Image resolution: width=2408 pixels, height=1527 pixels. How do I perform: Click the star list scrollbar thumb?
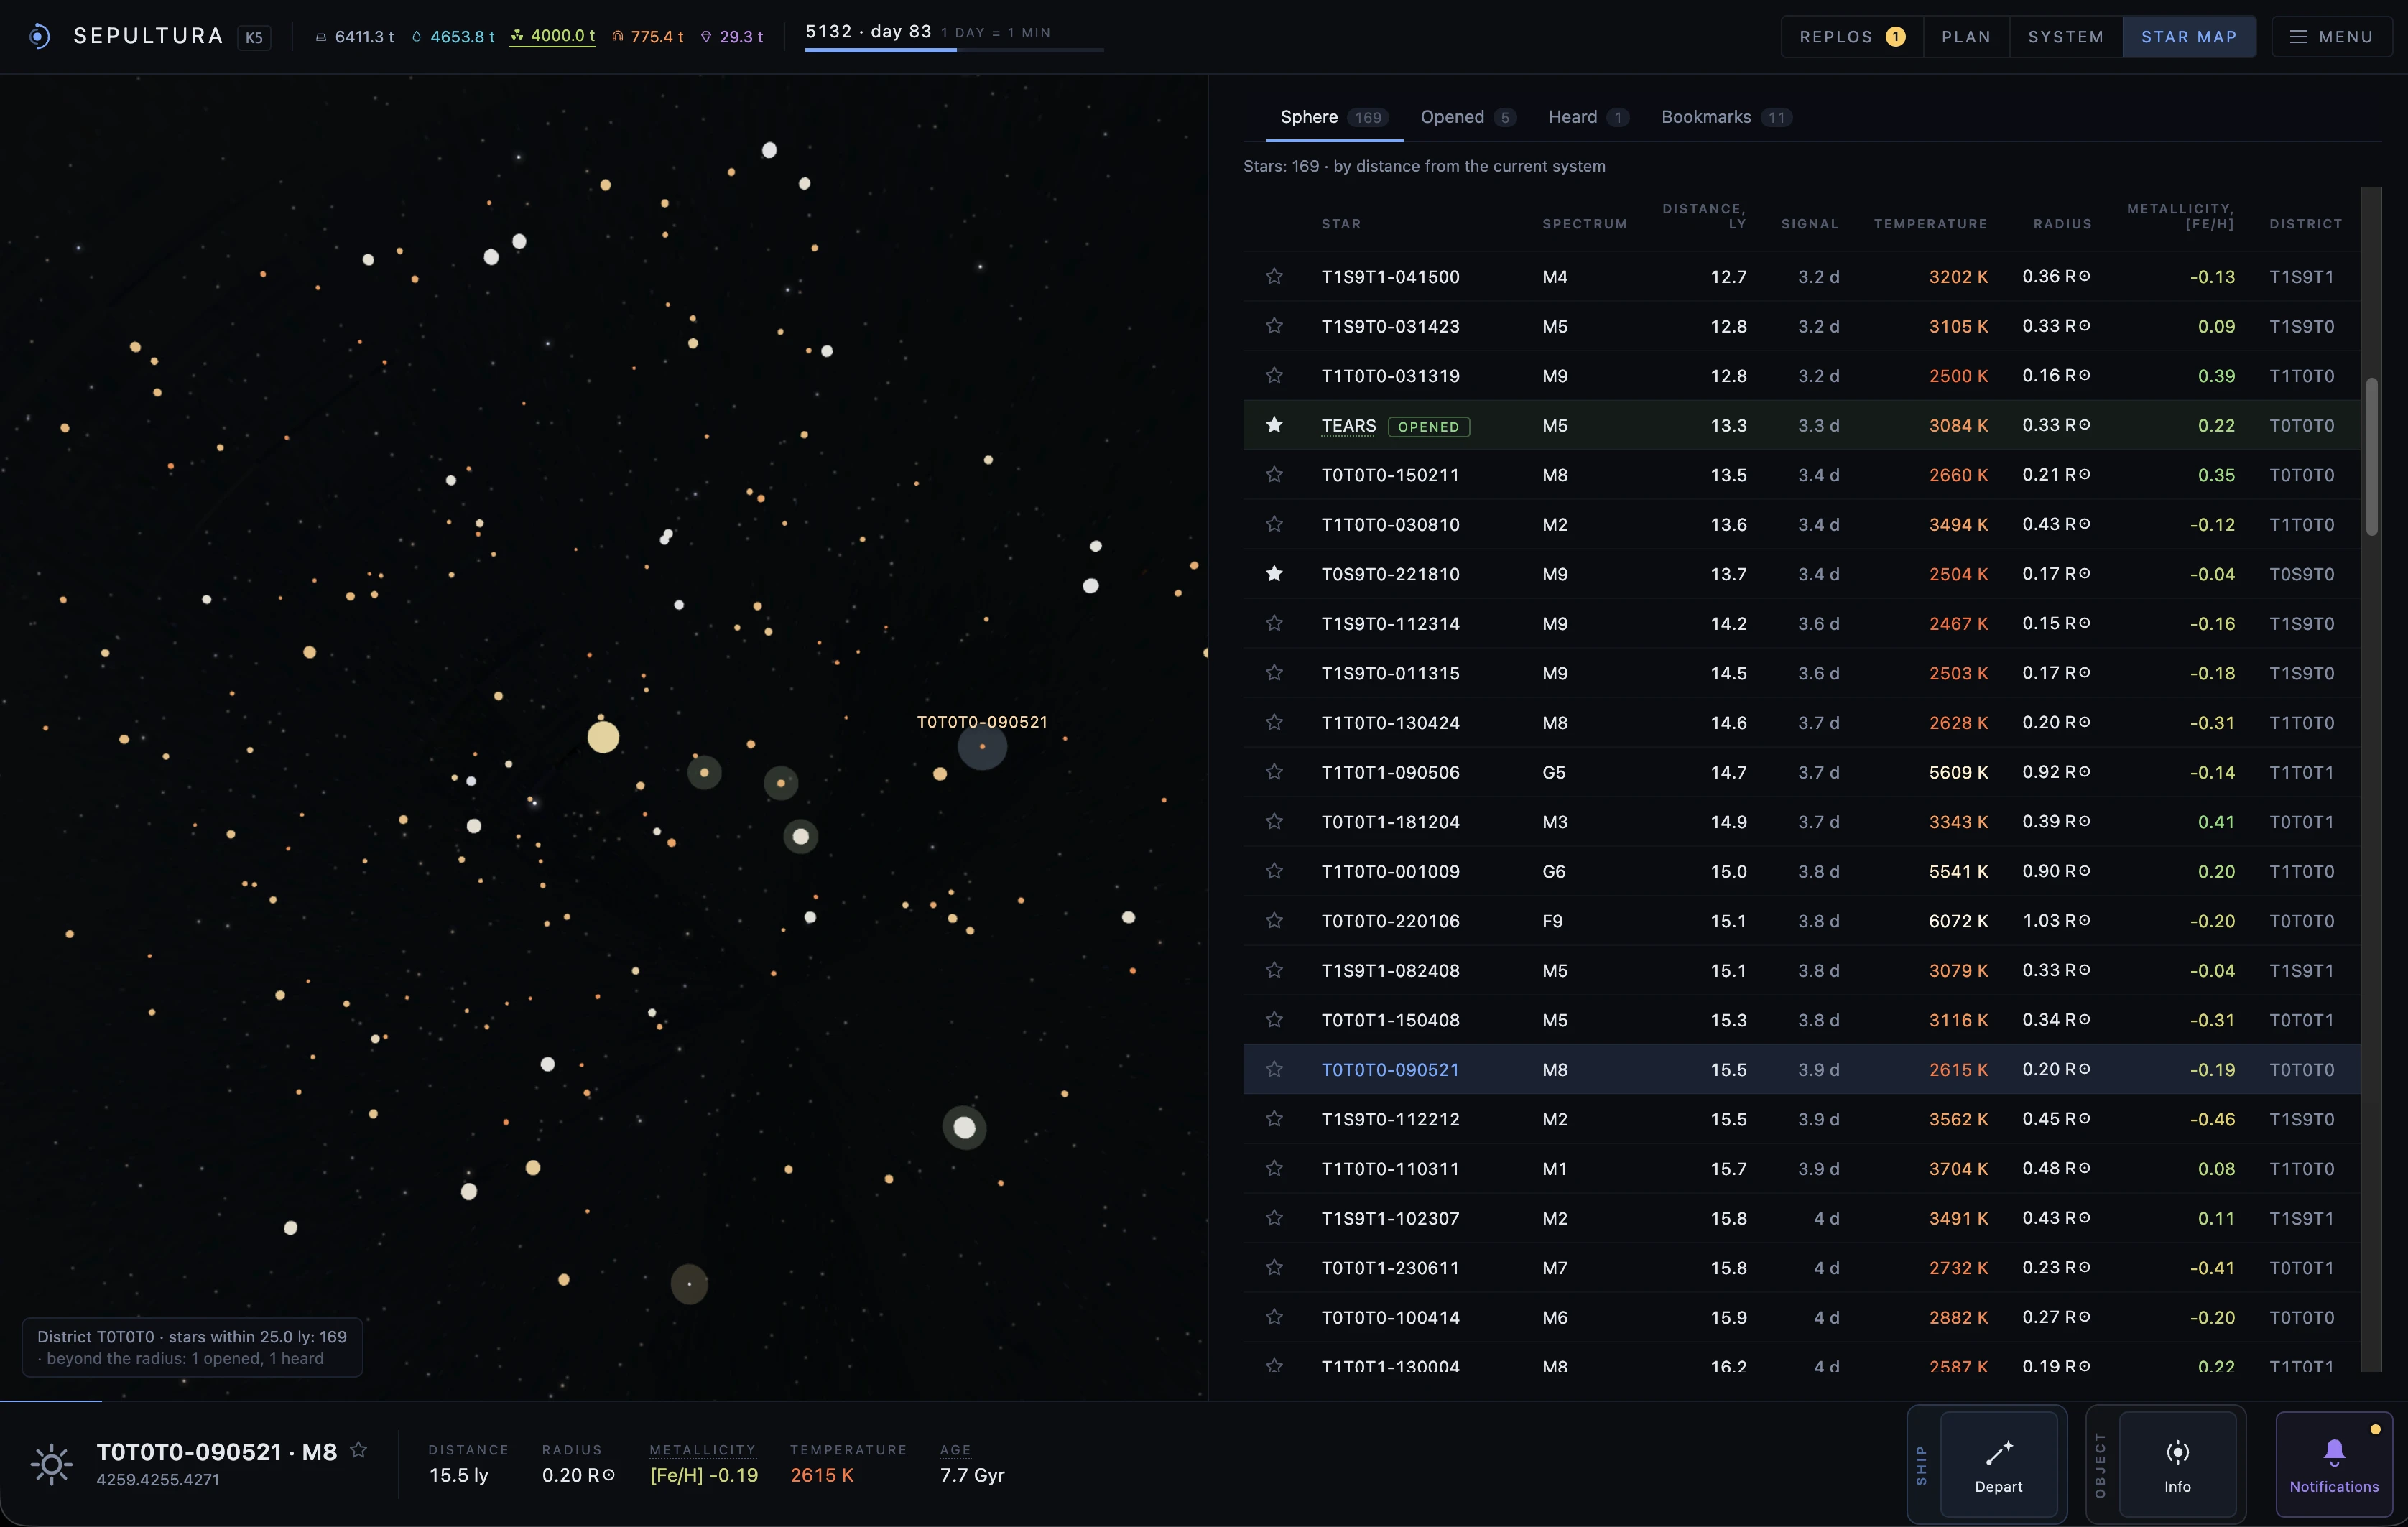click(2371, 456)
